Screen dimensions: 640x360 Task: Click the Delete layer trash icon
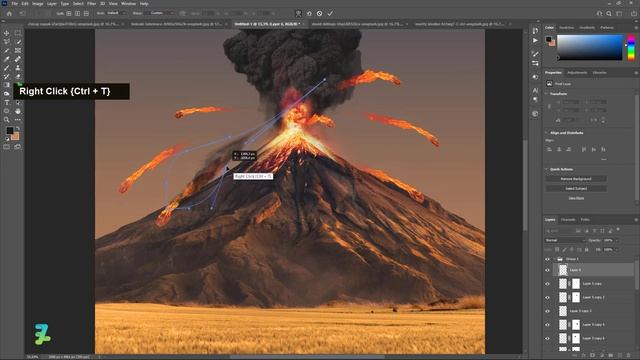tap(629, 356)
